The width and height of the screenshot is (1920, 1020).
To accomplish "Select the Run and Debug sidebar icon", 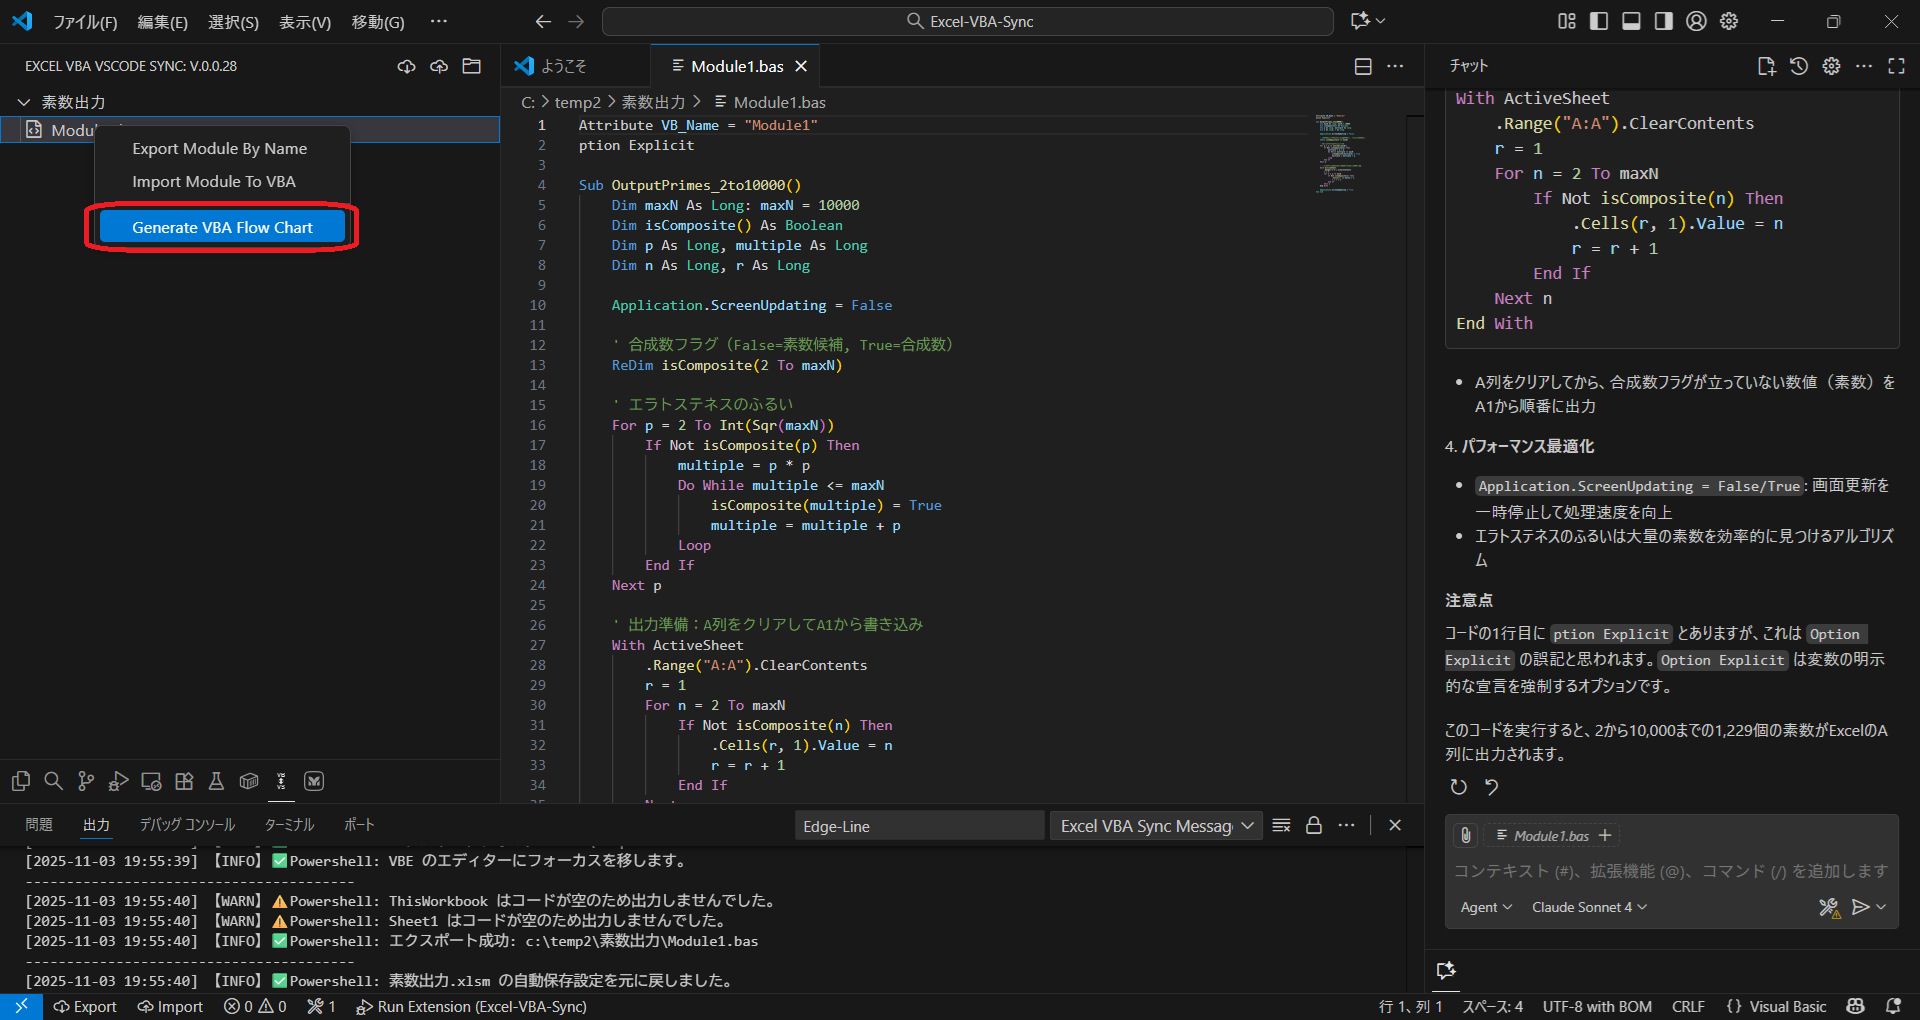I will tap(119, 781).
